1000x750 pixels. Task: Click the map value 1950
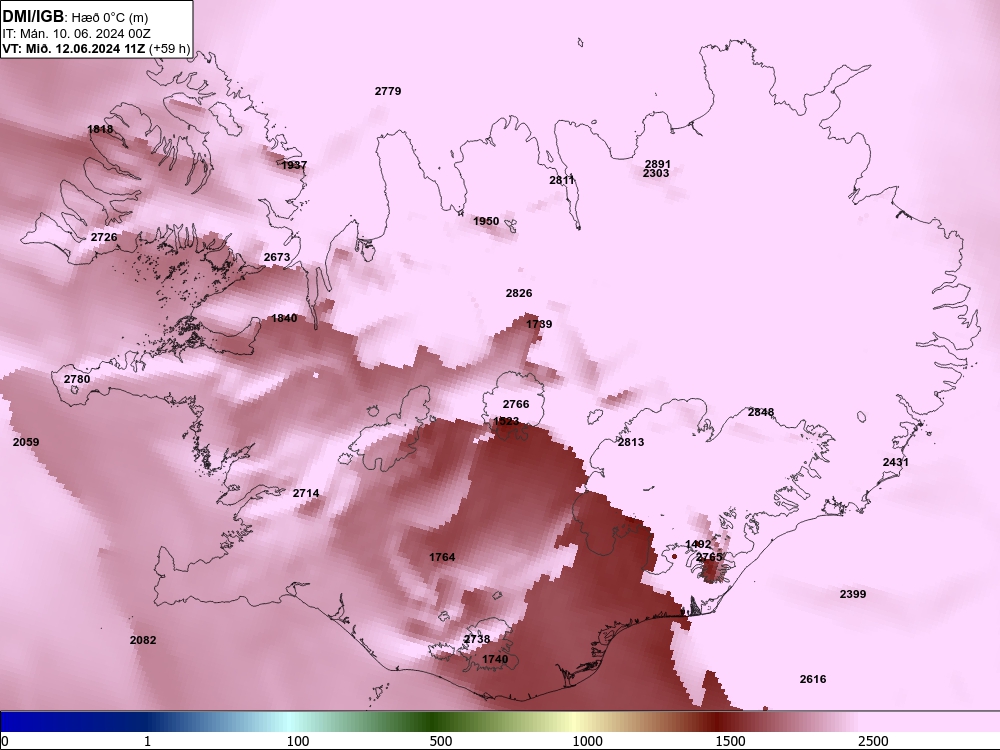coord(486,221)
